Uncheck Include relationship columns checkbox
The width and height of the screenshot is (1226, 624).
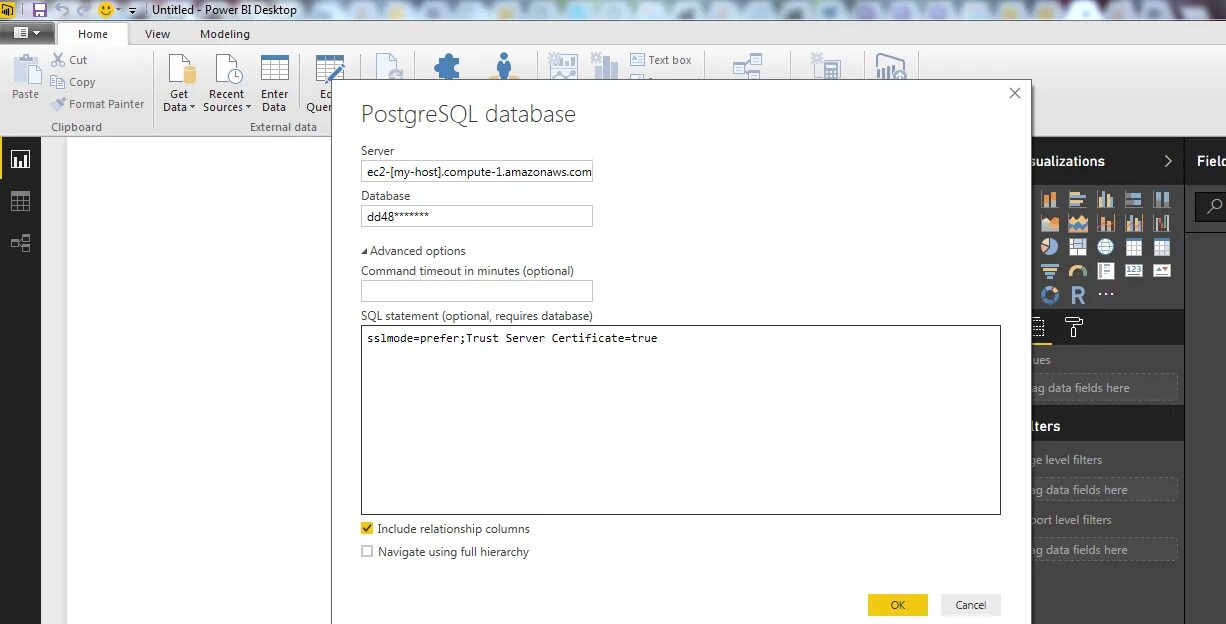coord(367,528)
